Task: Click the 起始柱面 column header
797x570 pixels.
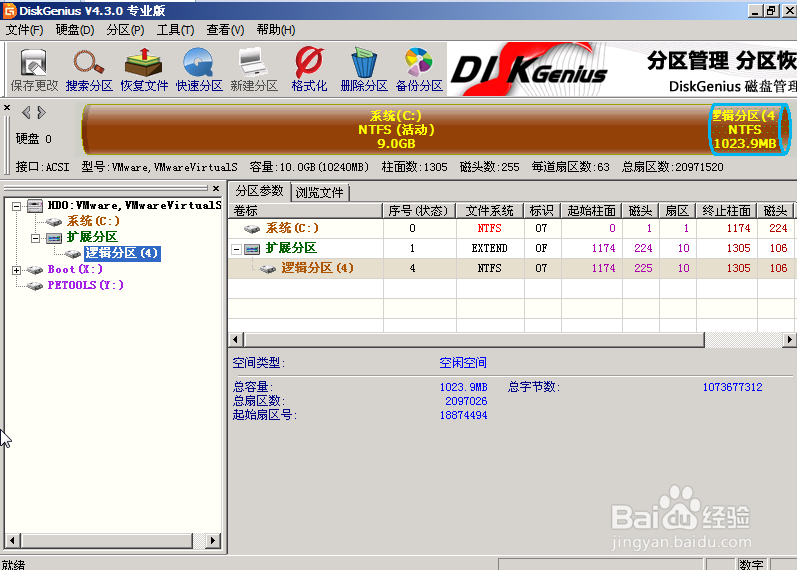Action: click(x=591, y=211)
